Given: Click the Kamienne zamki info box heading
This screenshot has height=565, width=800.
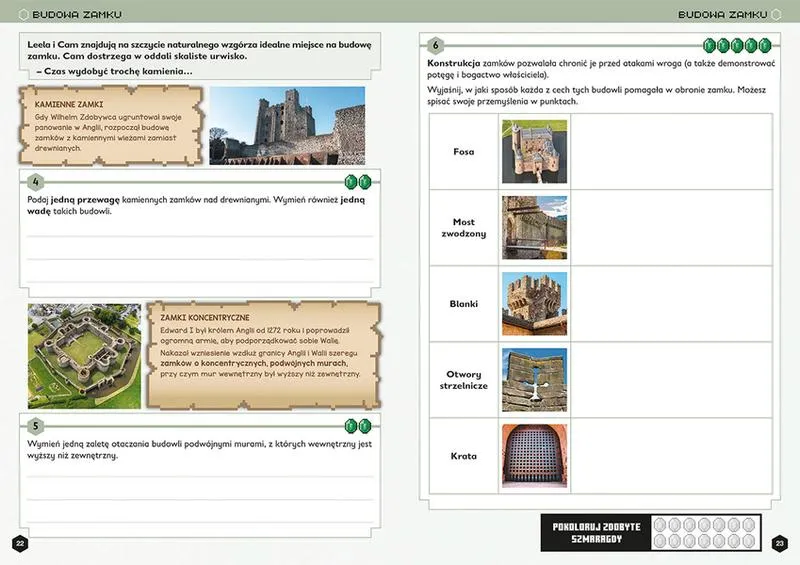Looking at the screenshot, I should point(70,104).
